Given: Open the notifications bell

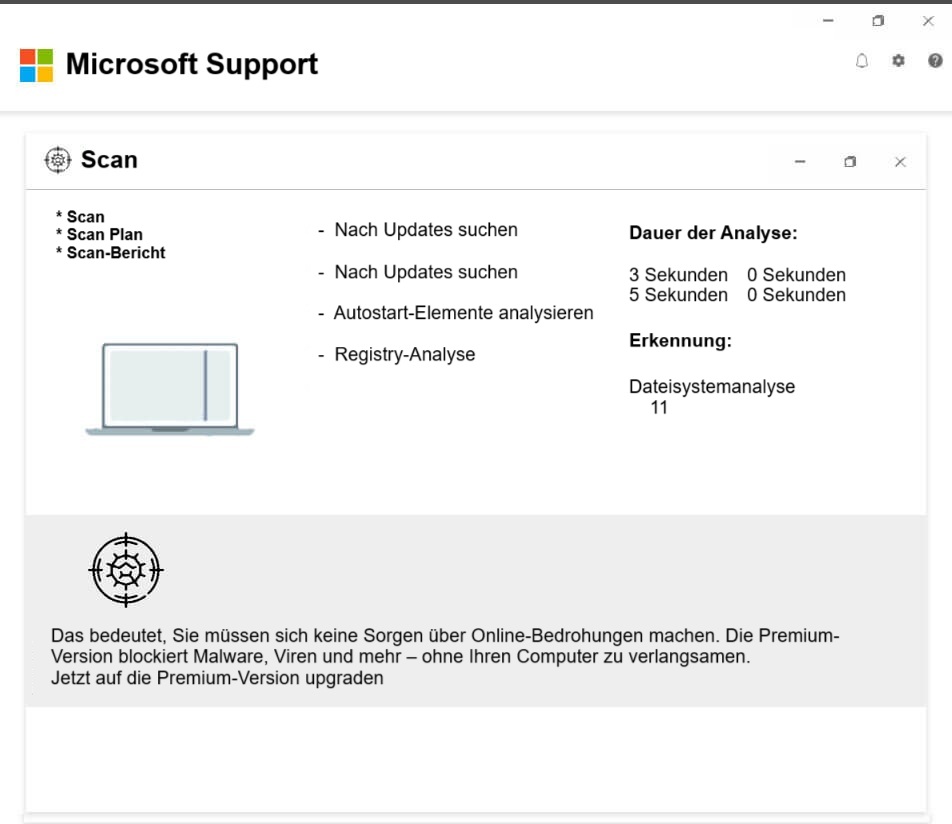Looking at the screenshot, I should 862,61.
